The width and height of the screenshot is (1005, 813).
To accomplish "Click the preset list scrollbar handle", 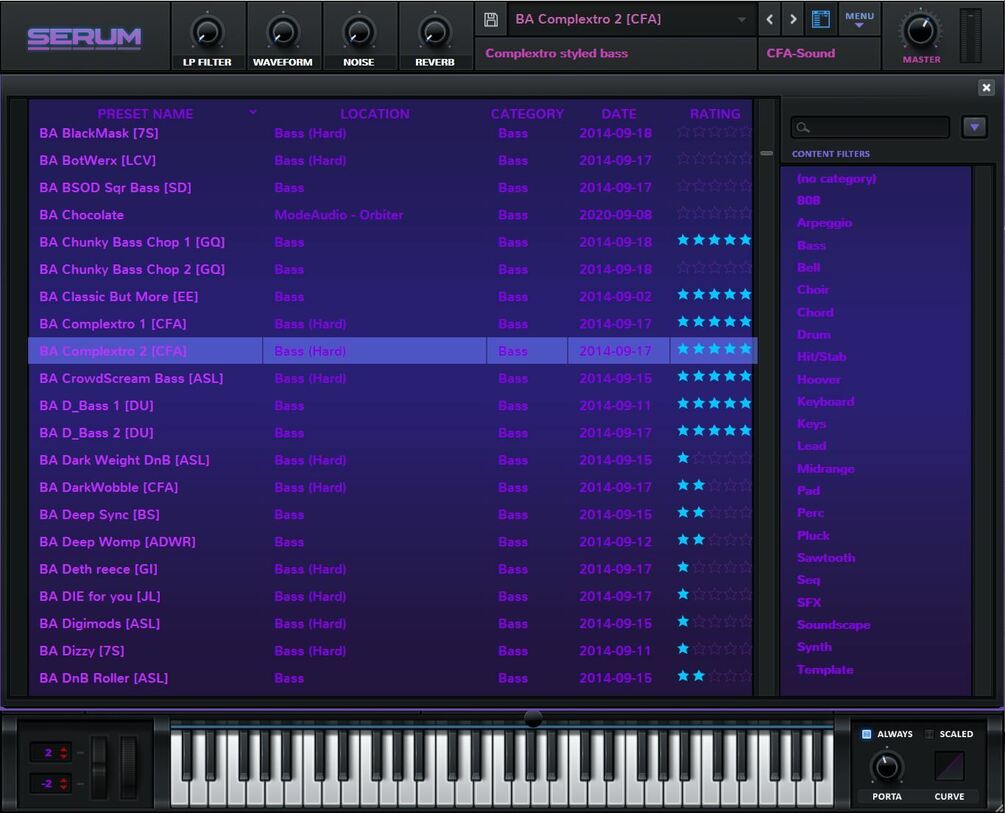I will 767,153.
